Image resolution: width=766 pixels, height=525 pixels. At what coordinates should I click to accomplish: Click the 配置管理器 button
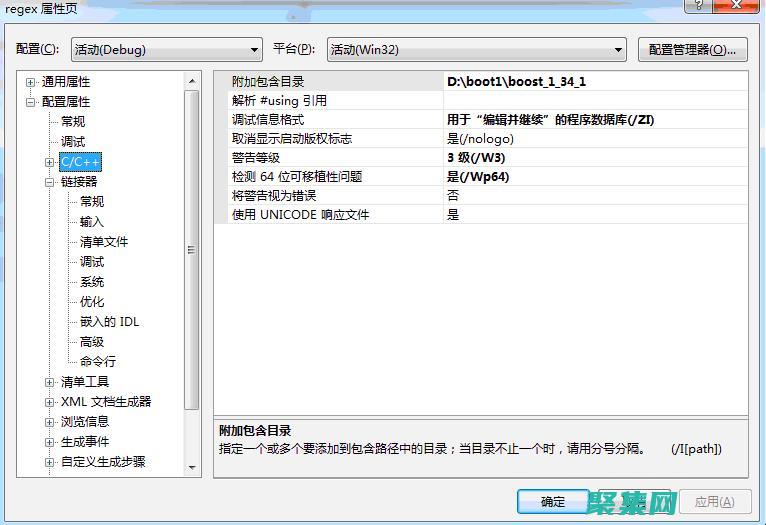[x=692, y=50]
